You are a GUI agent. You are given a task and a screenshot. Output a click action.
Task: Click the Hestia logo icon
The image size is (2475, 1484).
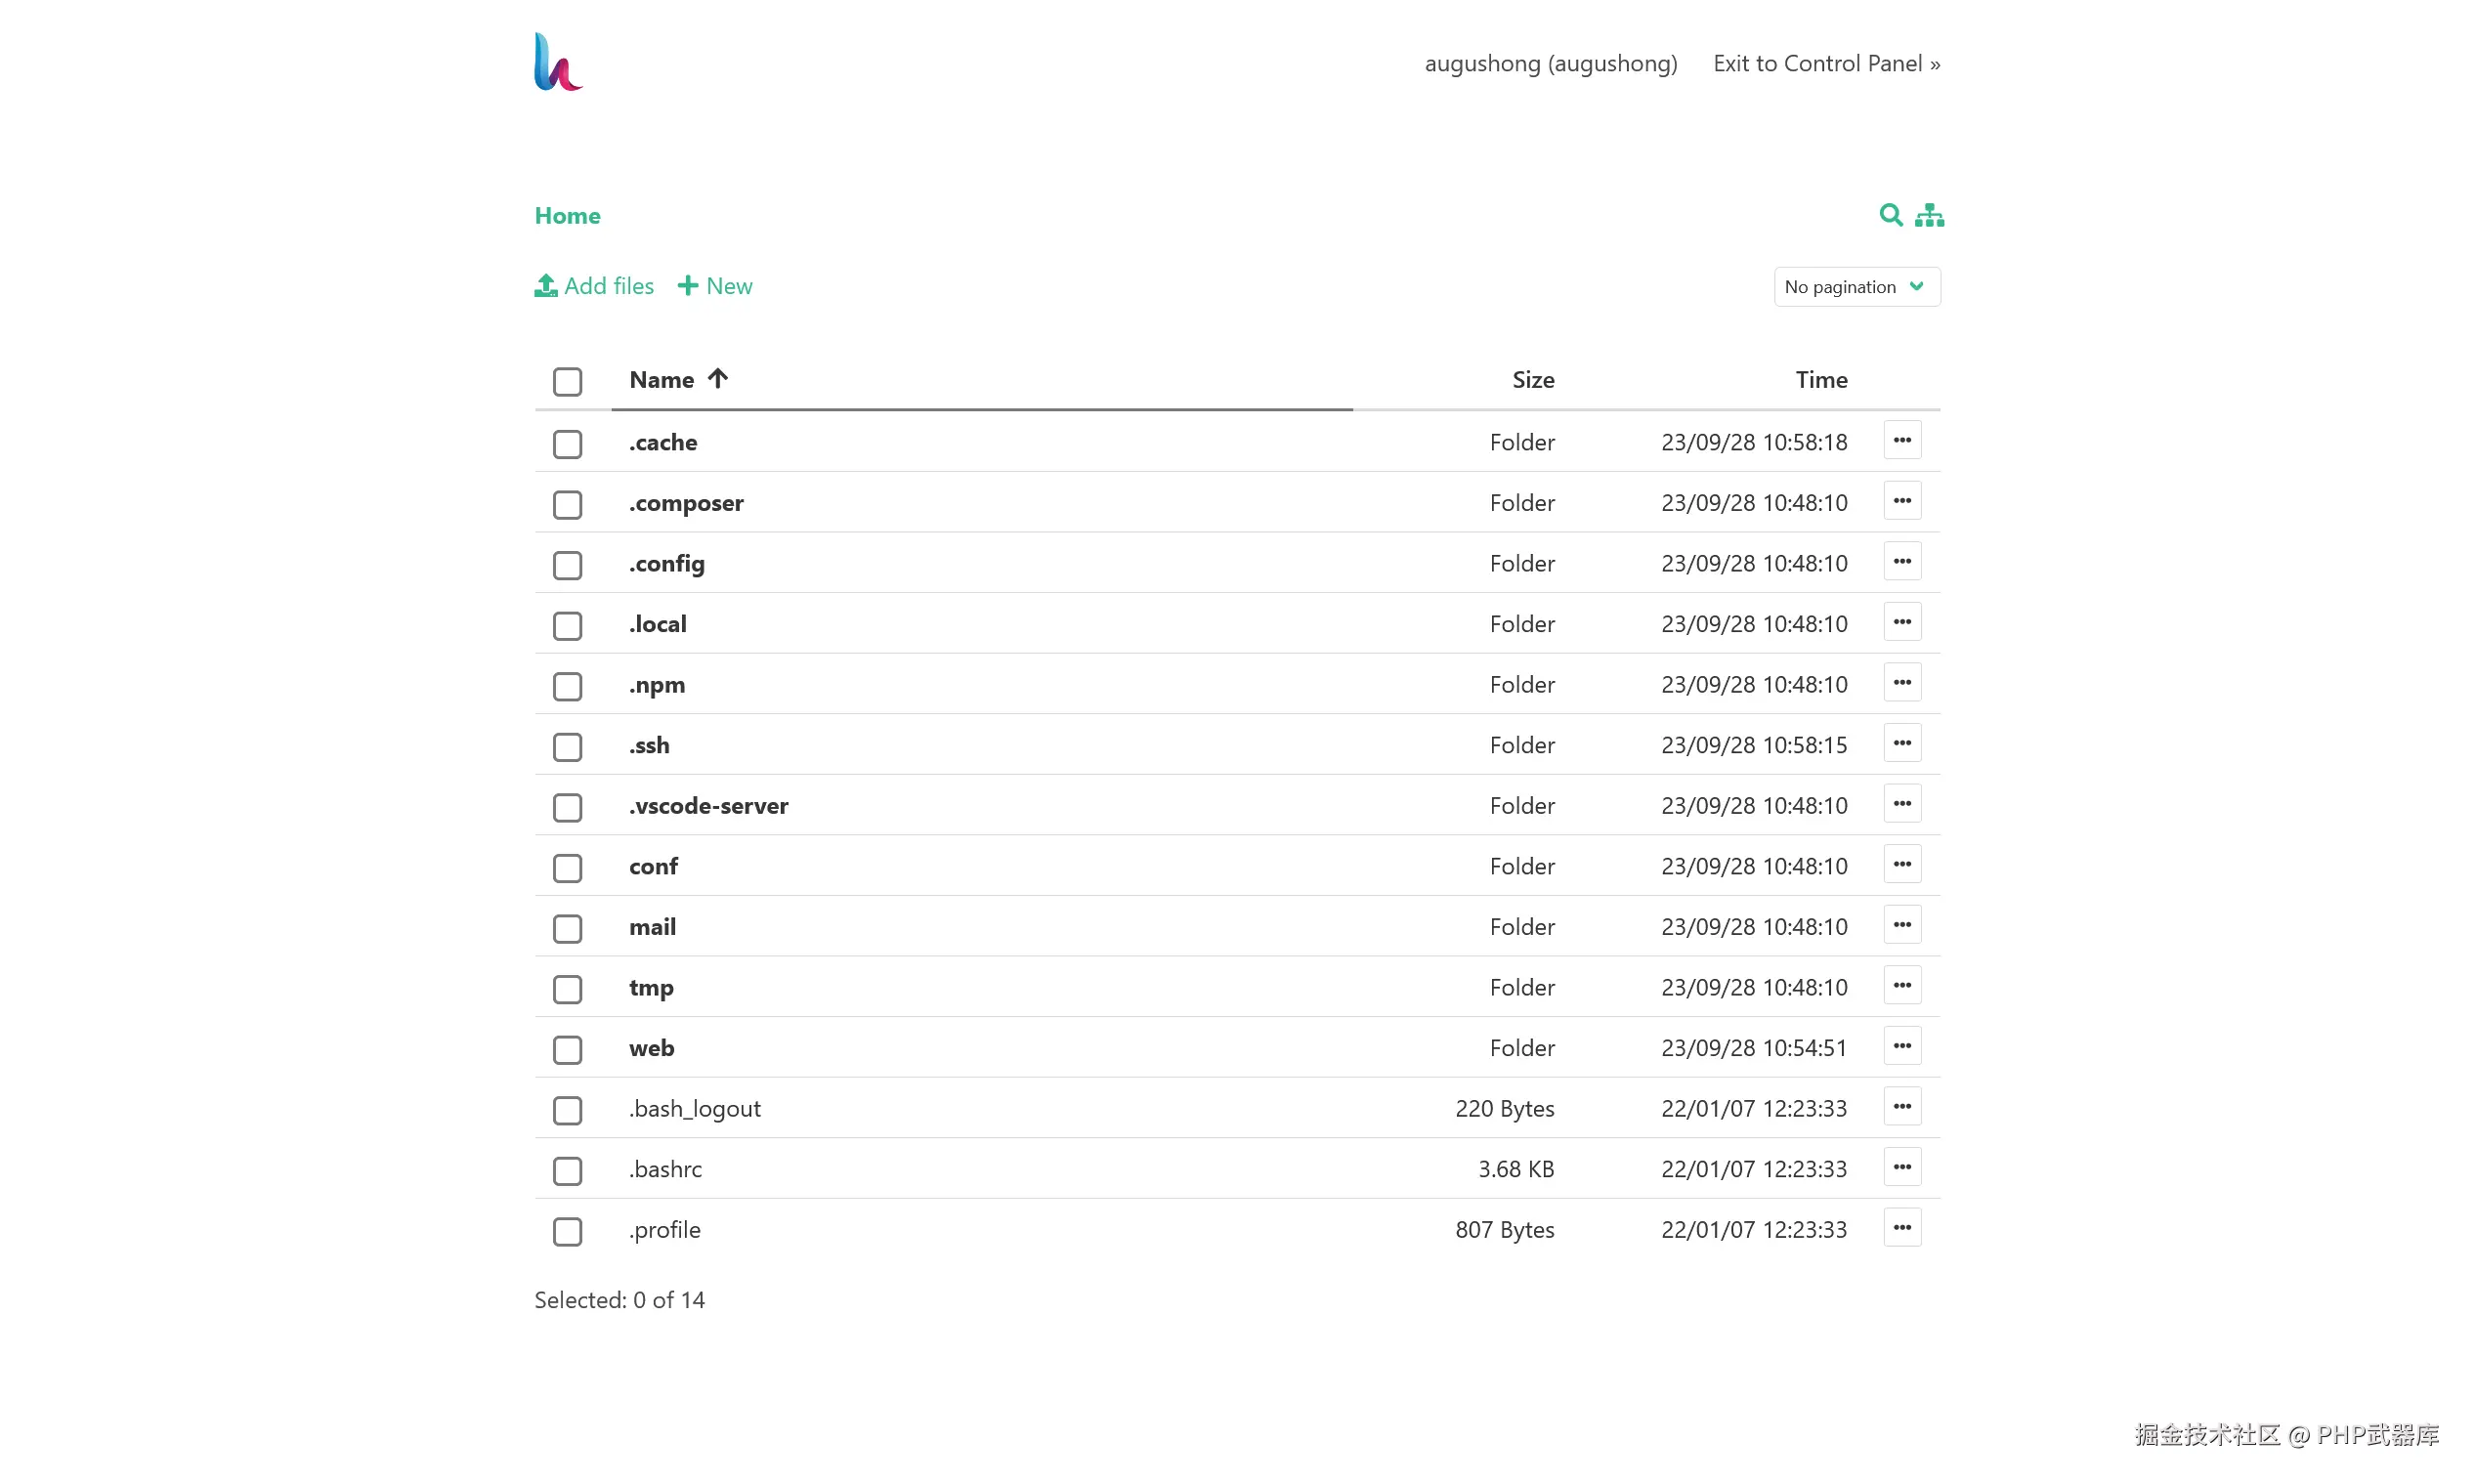point(558,62)
